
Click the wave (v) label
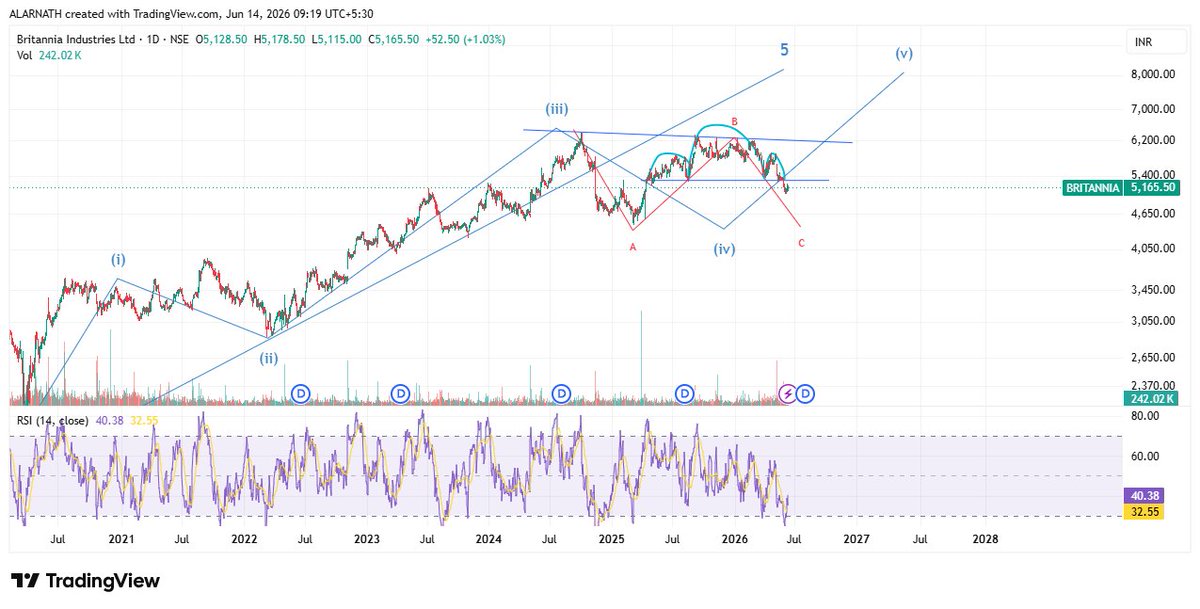point(903,53)
